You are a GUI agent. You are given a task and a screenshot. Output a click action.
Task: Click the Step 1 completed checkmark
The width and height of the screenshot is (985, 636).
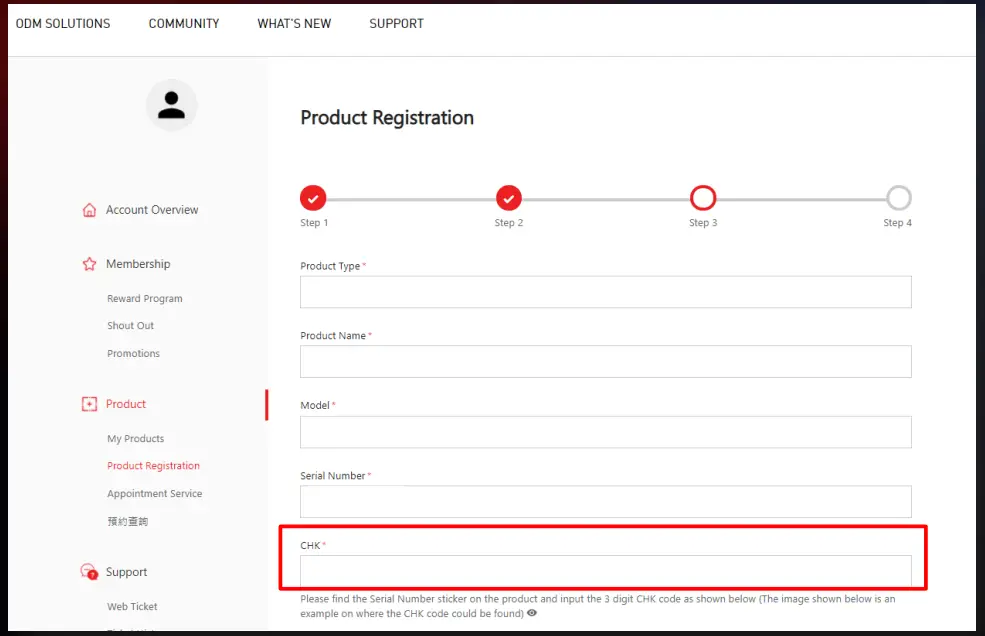point(313,198)
